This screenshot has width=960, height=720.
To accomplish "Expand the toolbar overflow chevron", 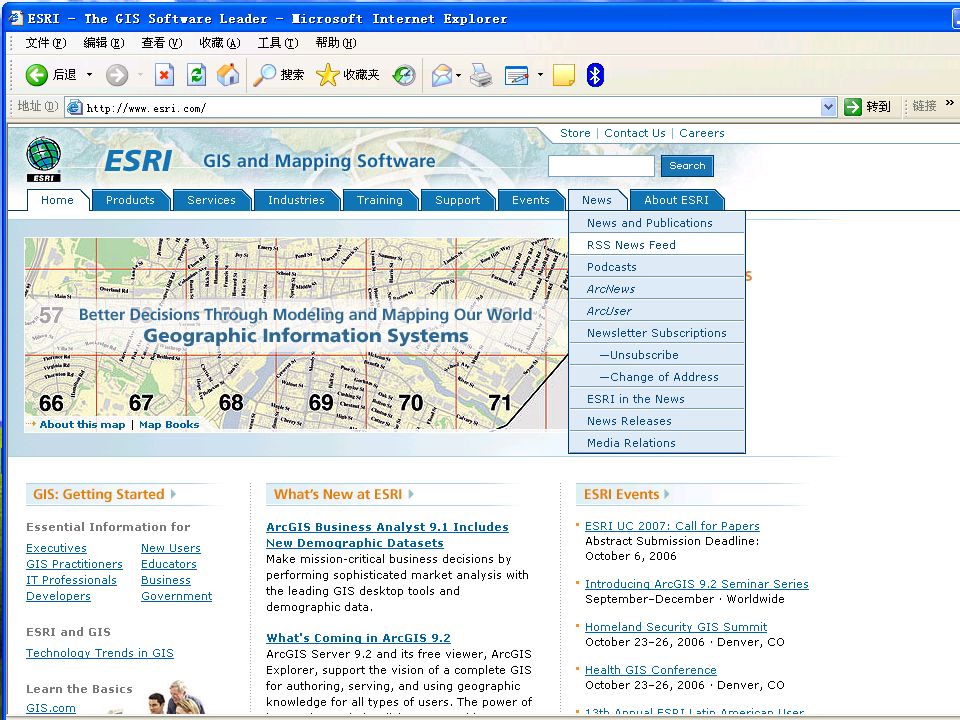I will pyautogui.click(x=950, y=103).
